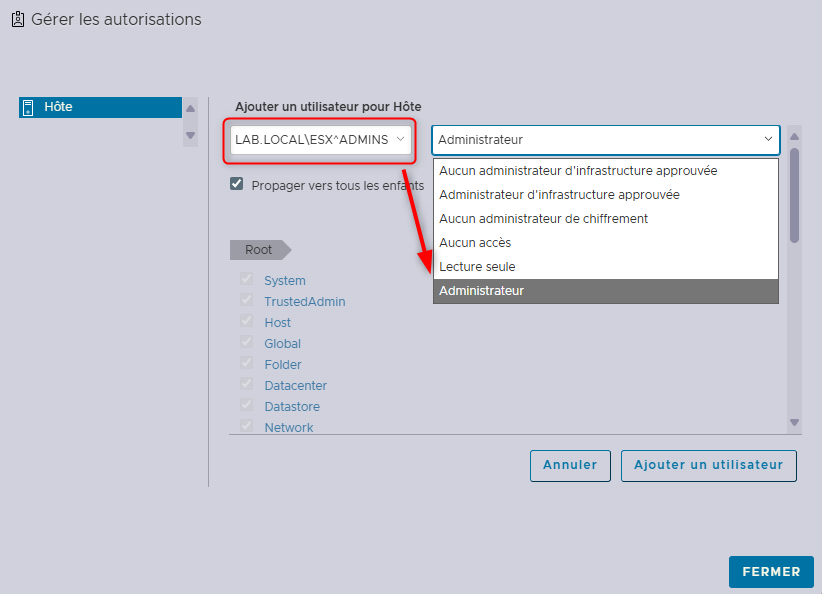Viewport: 822px width, 594px height.
Task: Click the permissions icon beside the dialog title
Action: point(17,19)
